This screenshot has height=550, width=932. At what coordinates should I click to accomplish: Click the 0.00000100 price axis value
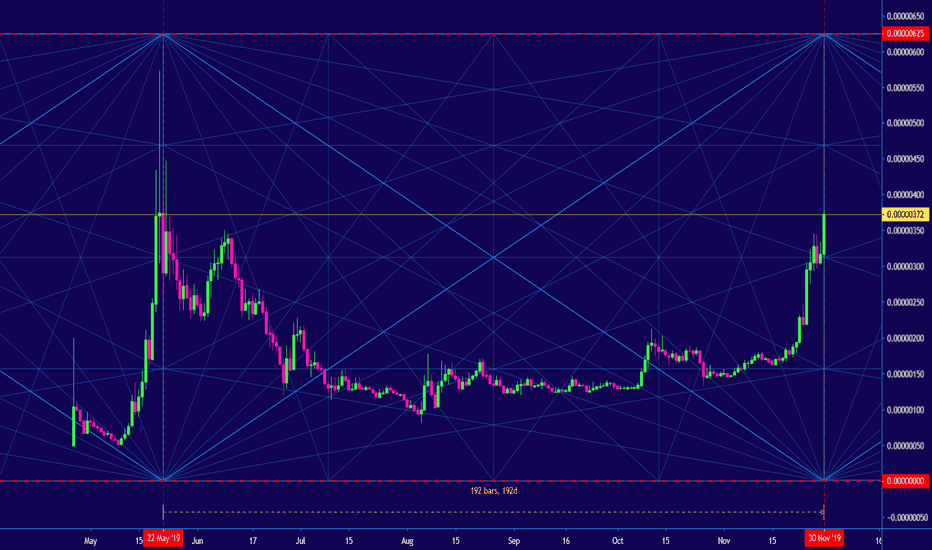(906, 410)
